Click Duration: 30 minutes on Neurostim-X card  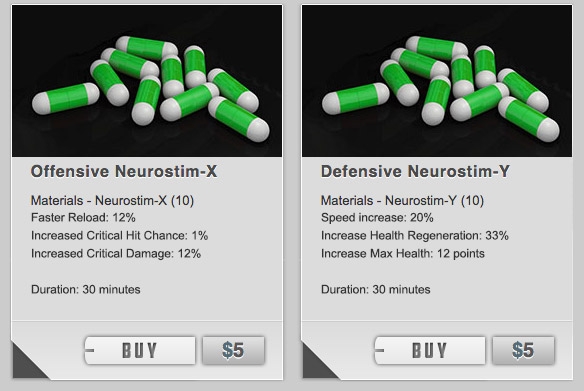point(86,289)
